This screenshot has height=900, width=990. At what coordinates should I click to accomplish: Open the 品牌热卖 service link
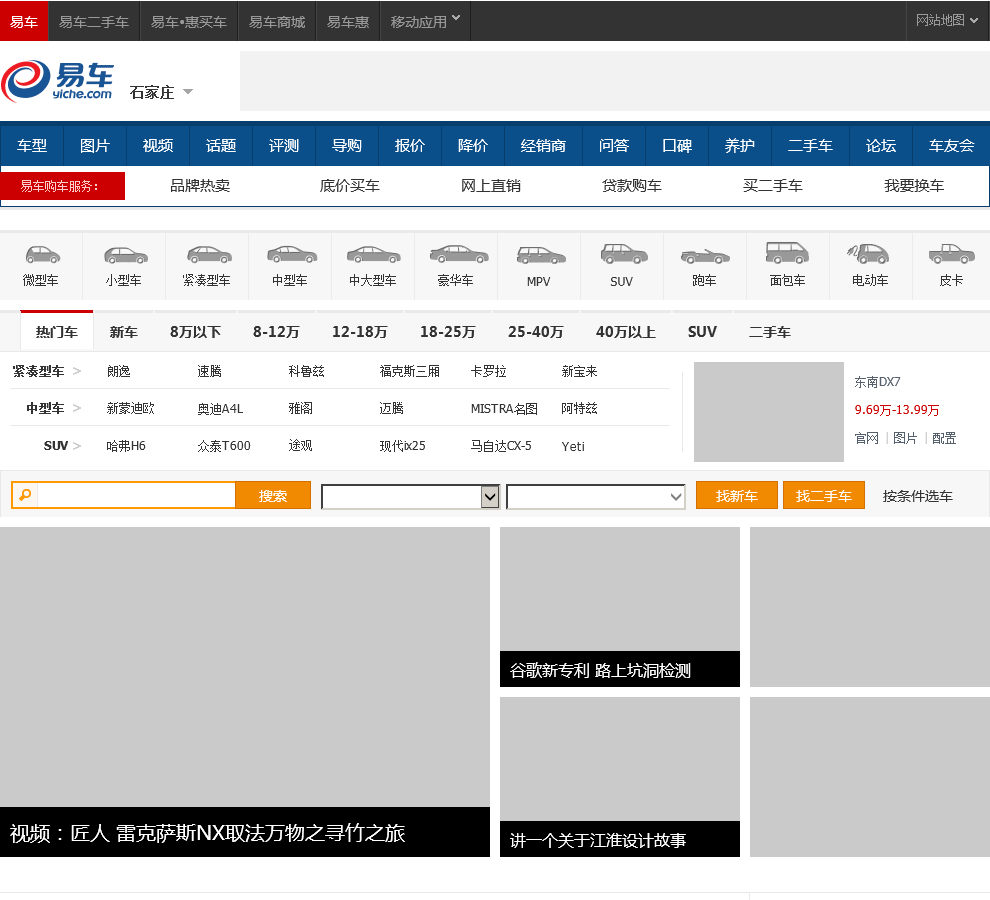tap(200, 186)
